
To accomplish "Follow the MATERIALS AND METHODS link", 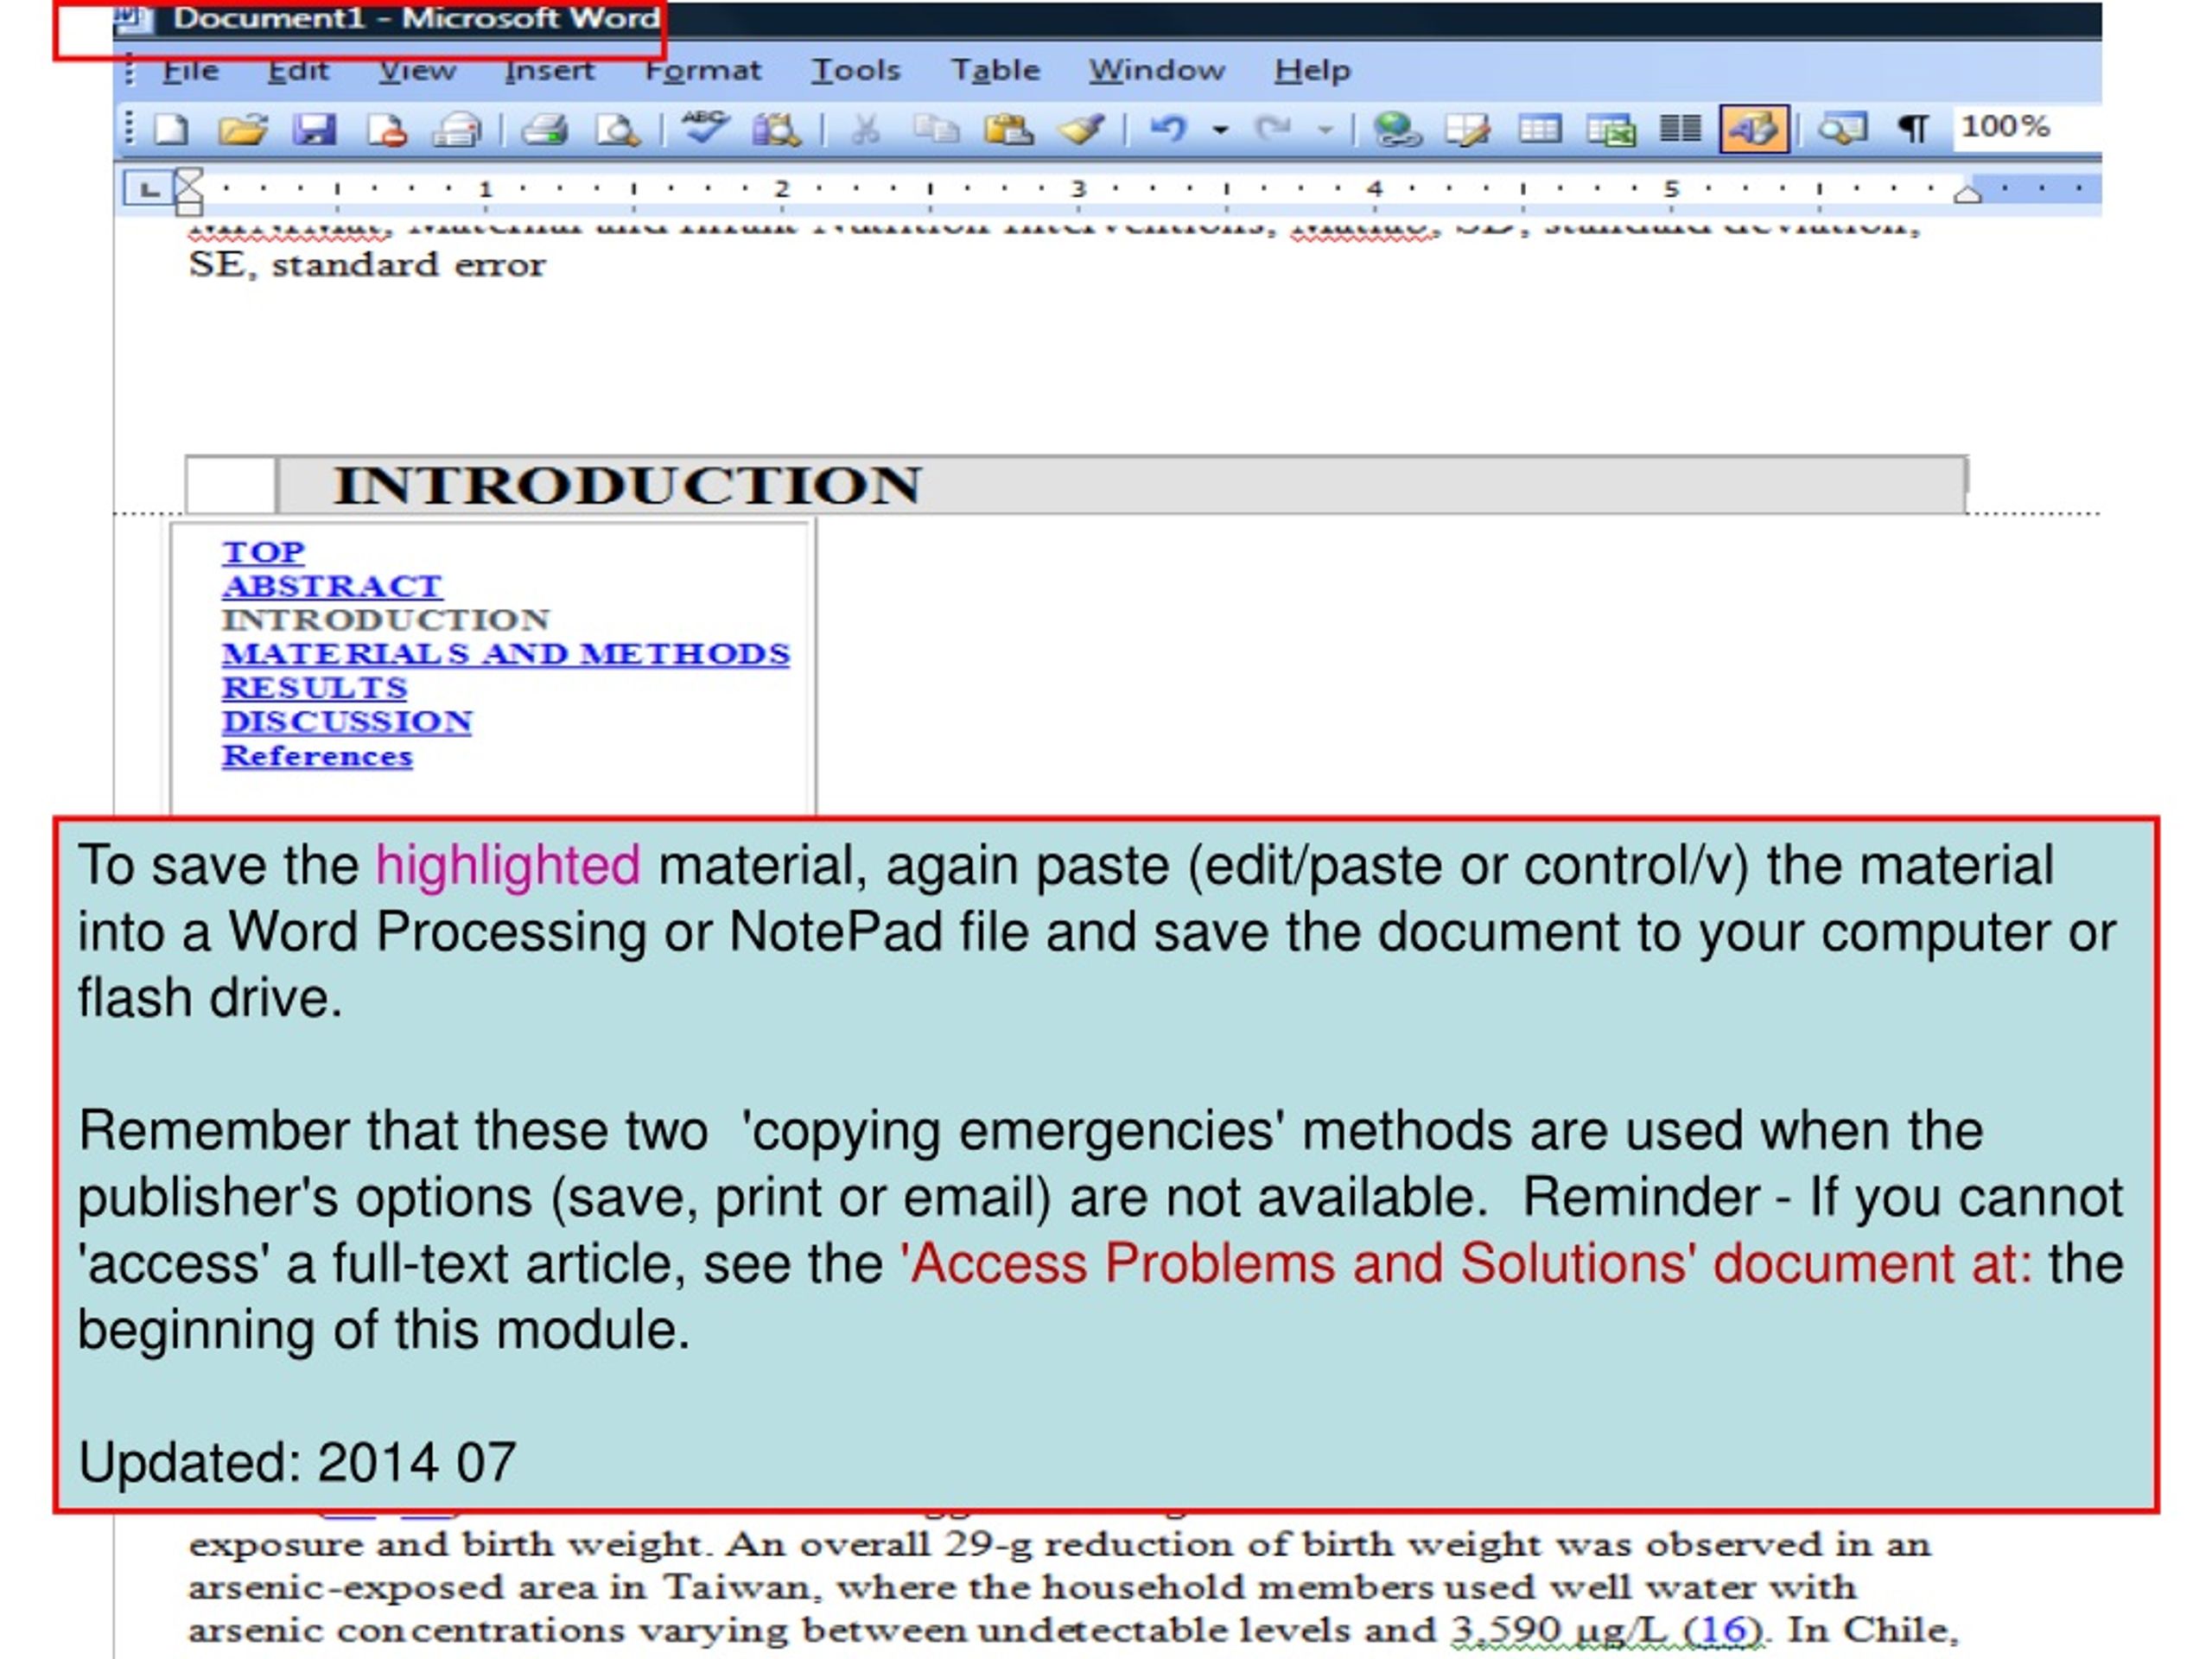I will pyautogui.click(x=506, y=654).
